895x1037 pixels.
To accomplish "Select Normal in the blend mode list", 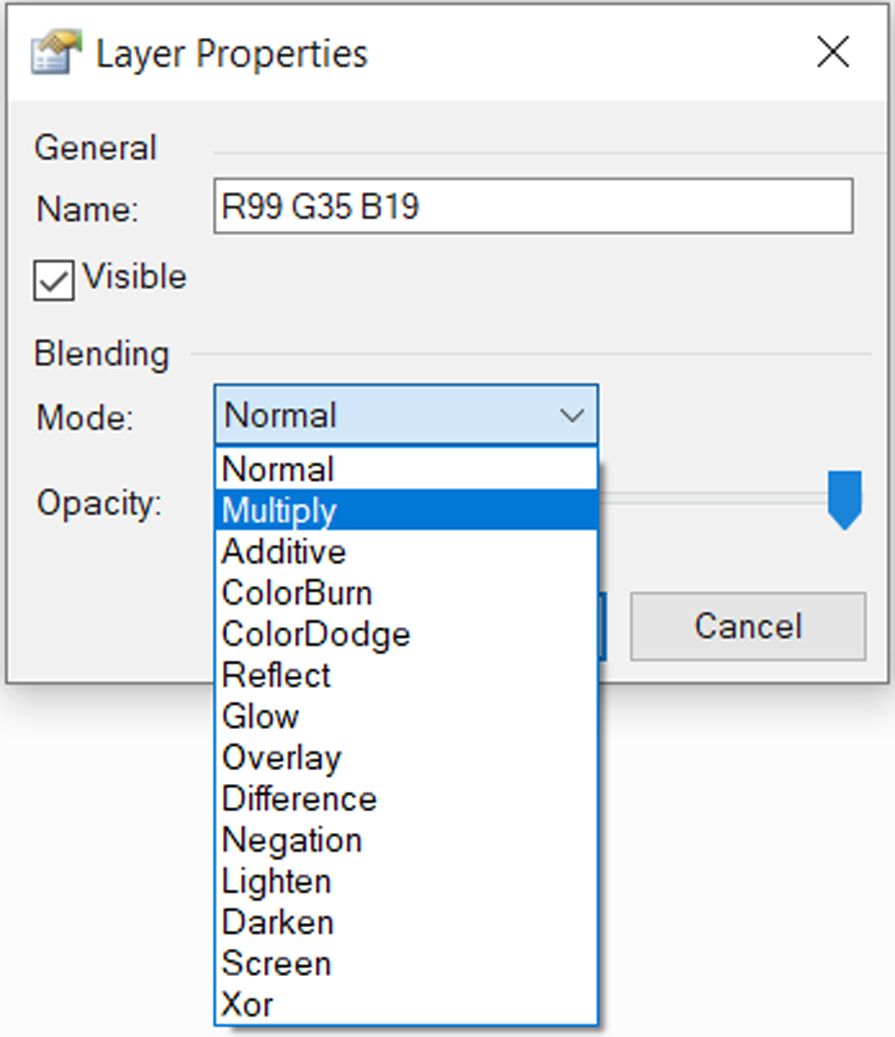I will point(406,469).
